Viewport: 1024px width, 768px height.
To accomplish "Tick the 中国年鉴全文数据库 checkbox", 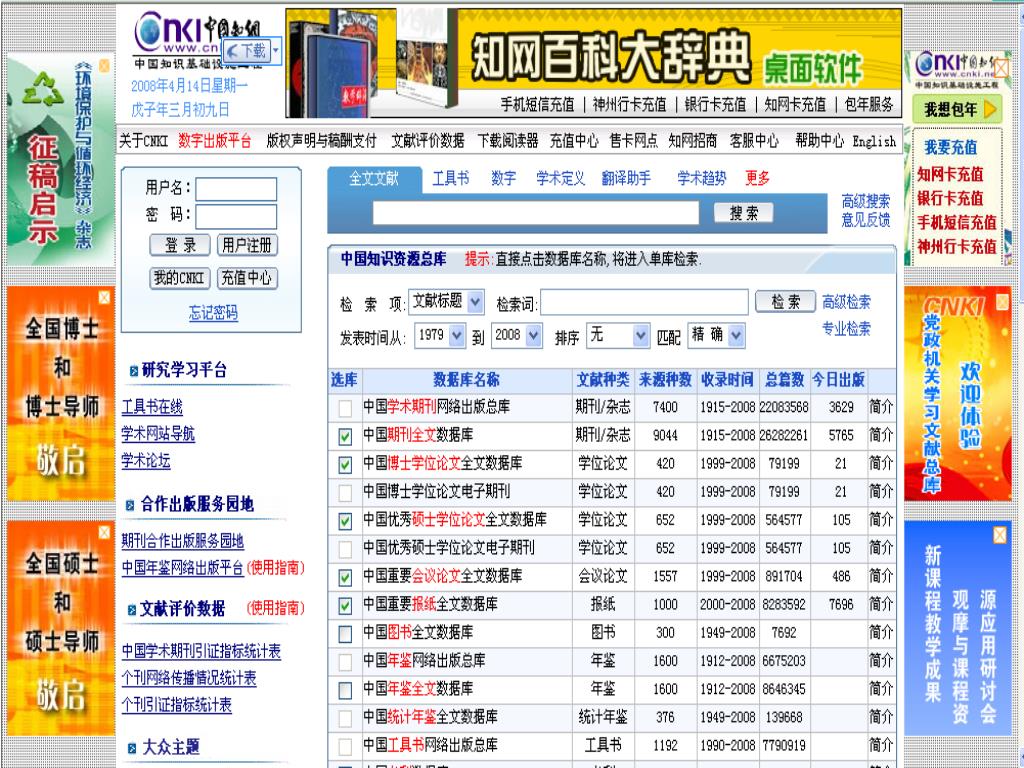I will point(345,690).
